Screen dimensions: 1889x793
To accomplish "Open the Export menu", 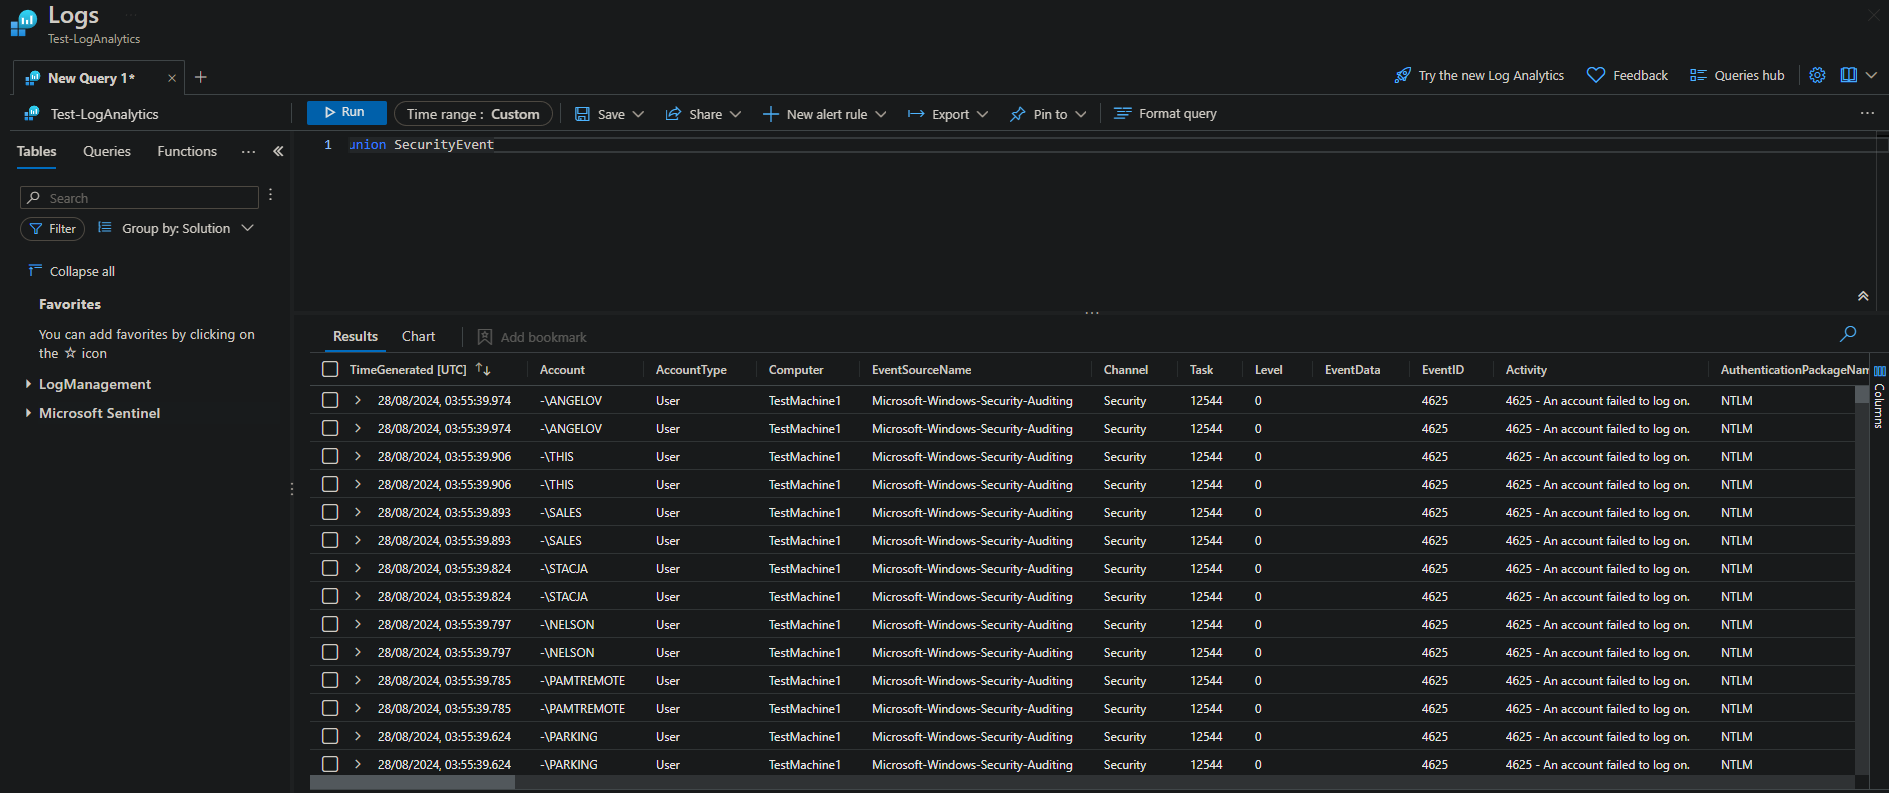I will (x=947, y=114).
